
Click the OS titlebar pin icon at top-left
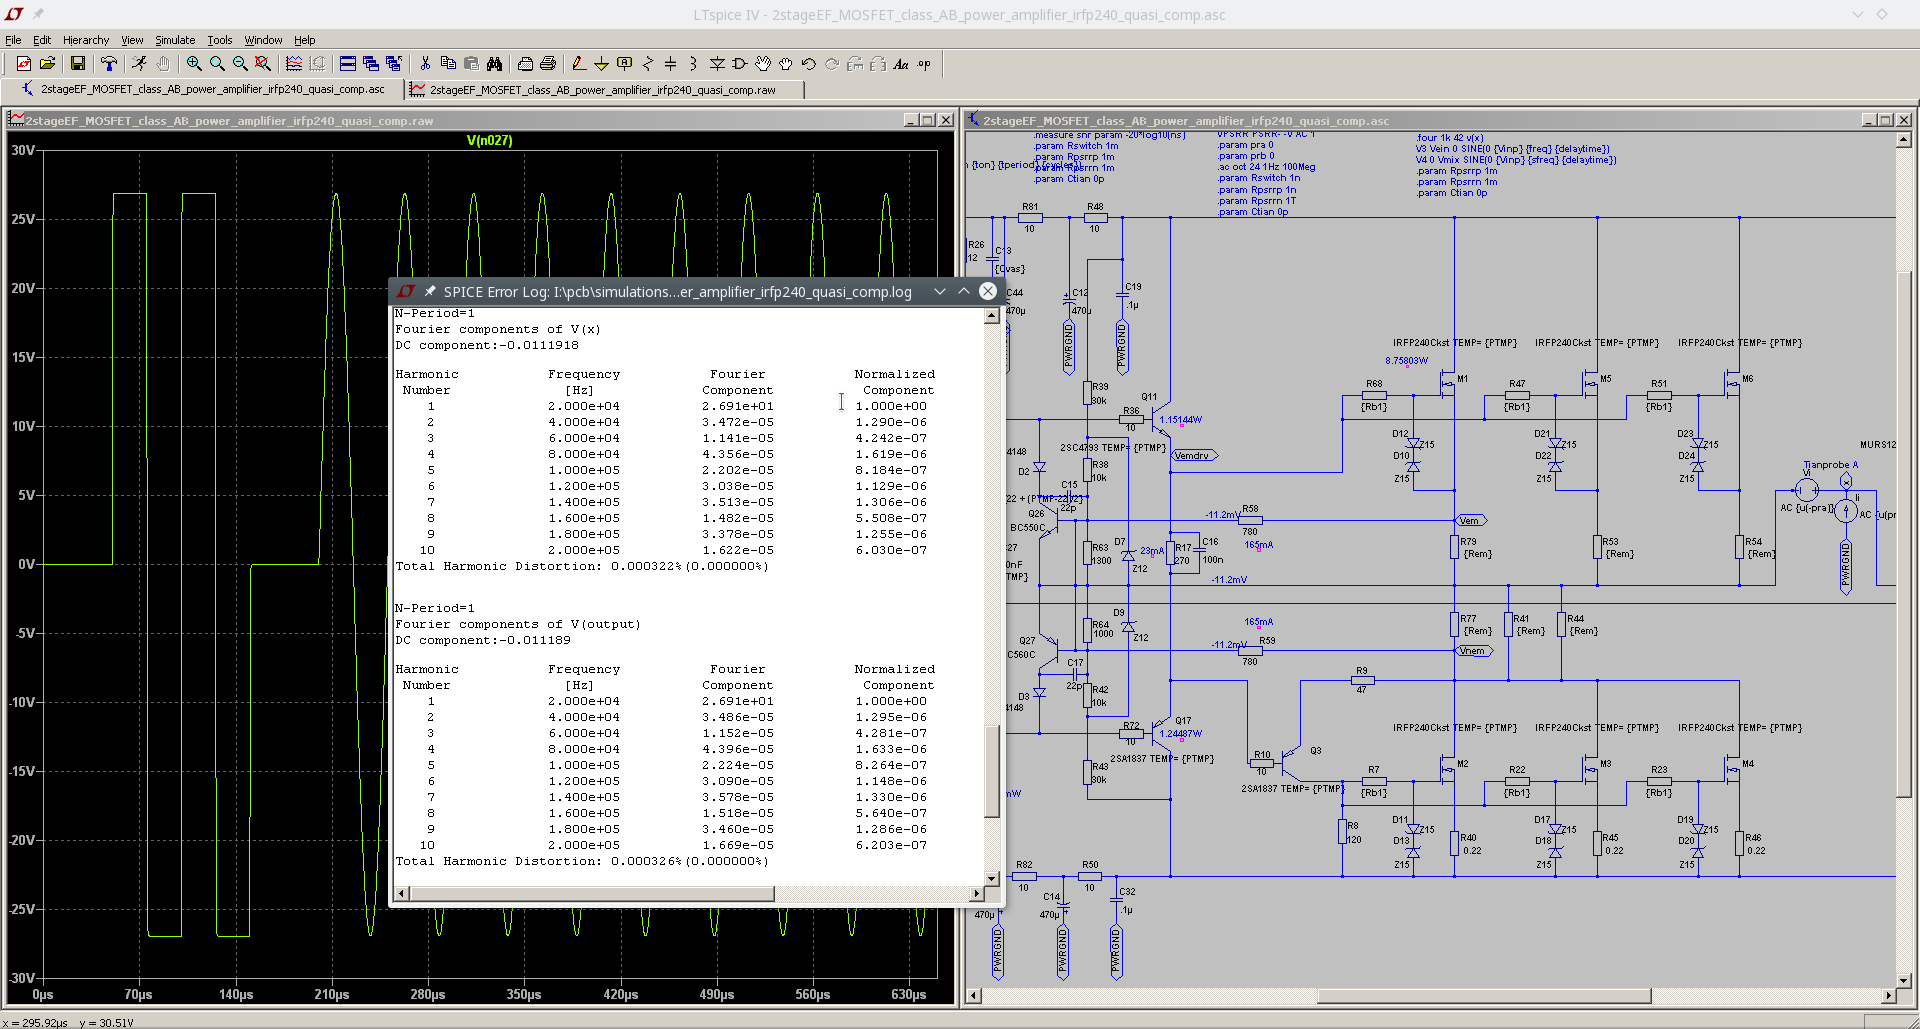click(38, 14)
